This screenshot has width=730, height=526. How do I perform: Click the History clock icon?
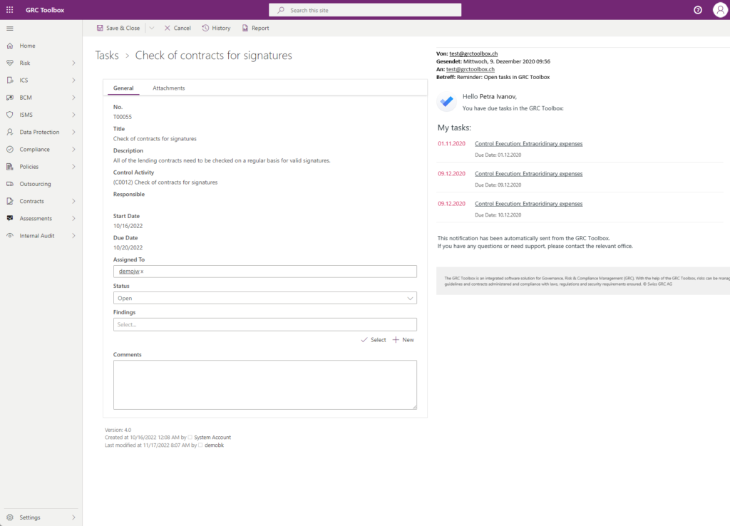click(x=205, y=28)
